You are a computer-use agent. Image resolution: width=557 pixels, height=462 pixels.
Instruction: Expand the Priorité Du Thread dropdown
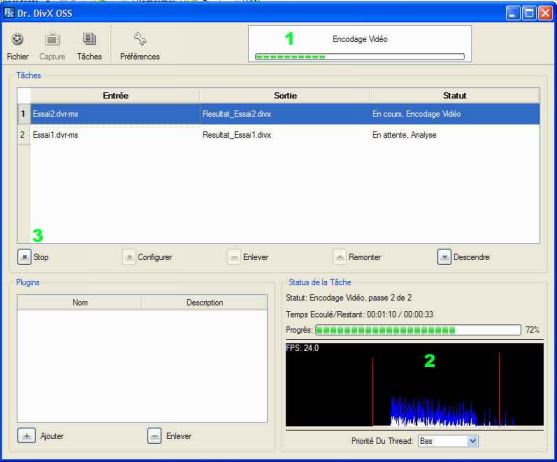[472, 441]
